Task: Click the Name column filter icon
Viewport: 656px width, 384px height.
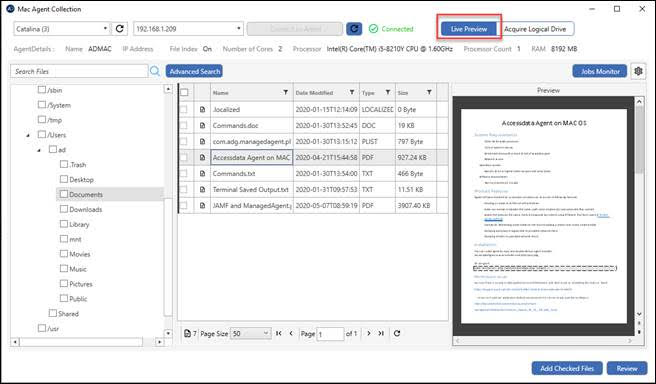Action: point(285,92)
